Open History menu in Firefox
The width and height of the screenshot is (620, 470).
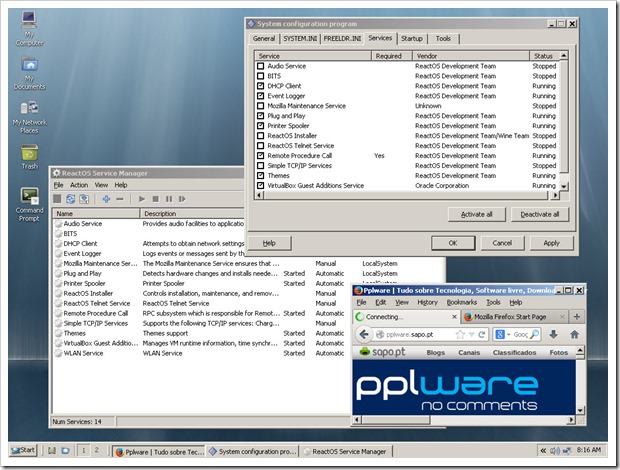427,302
